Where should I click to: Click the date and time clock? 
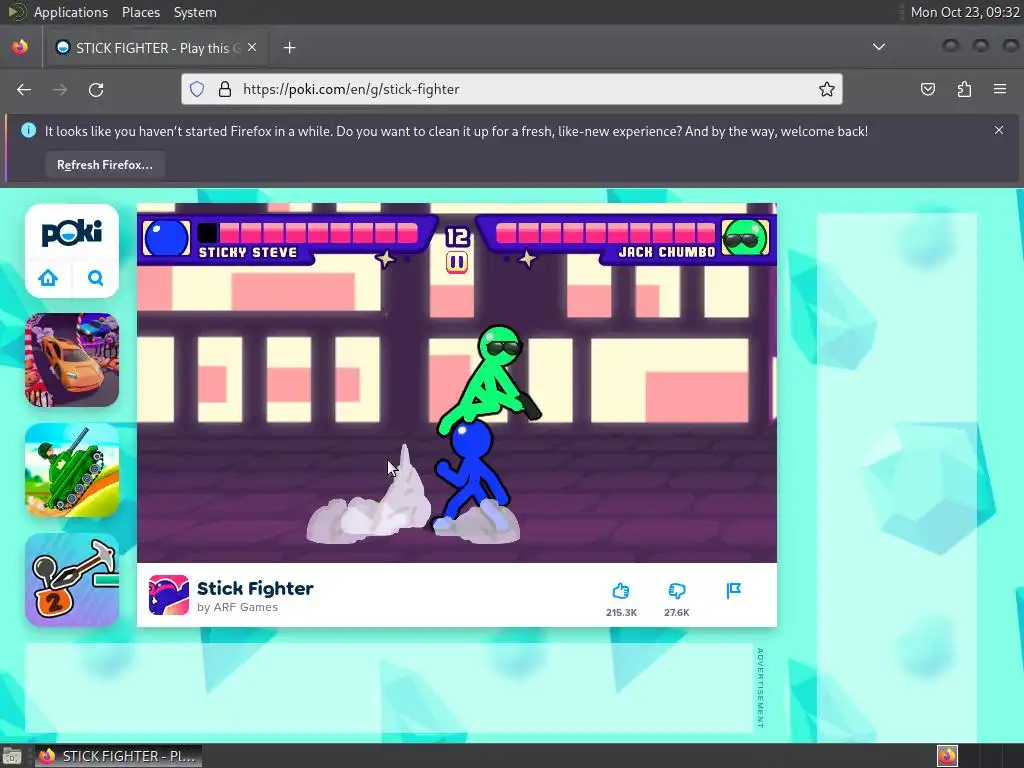pos(965,12)
